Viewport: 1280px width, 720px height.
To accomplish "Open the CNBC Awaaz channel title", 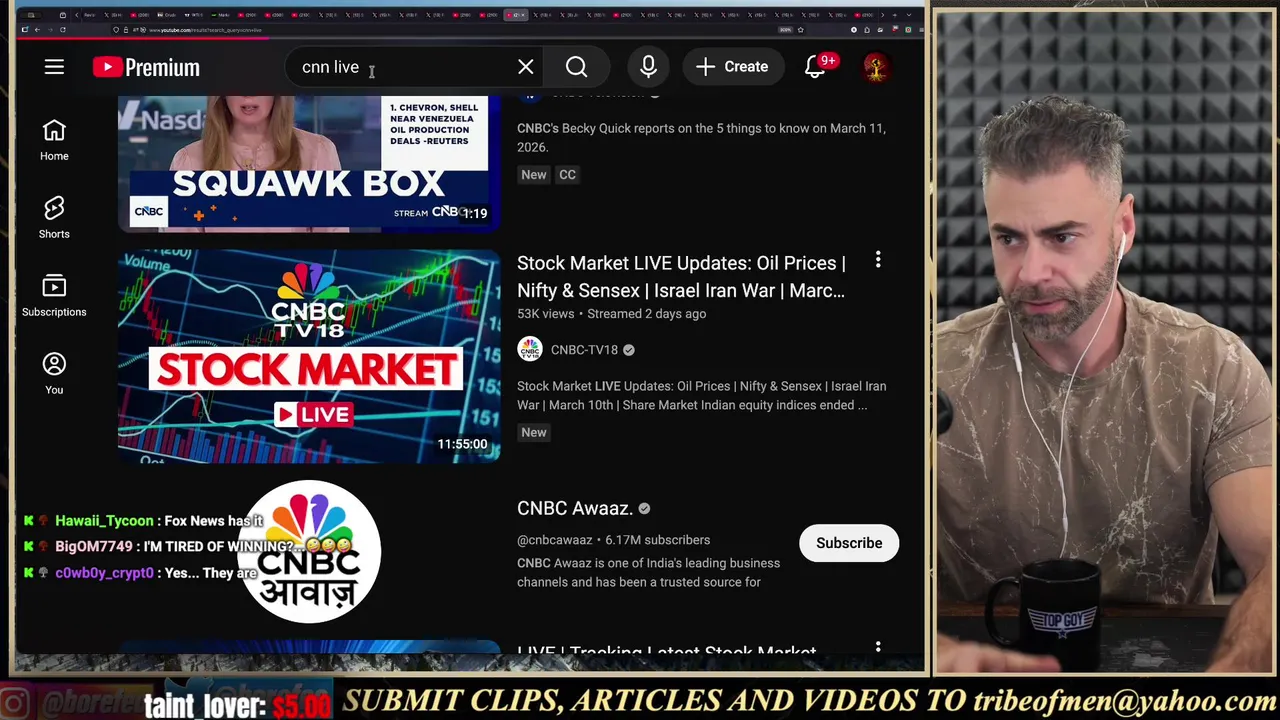I will tap(575, 508).
